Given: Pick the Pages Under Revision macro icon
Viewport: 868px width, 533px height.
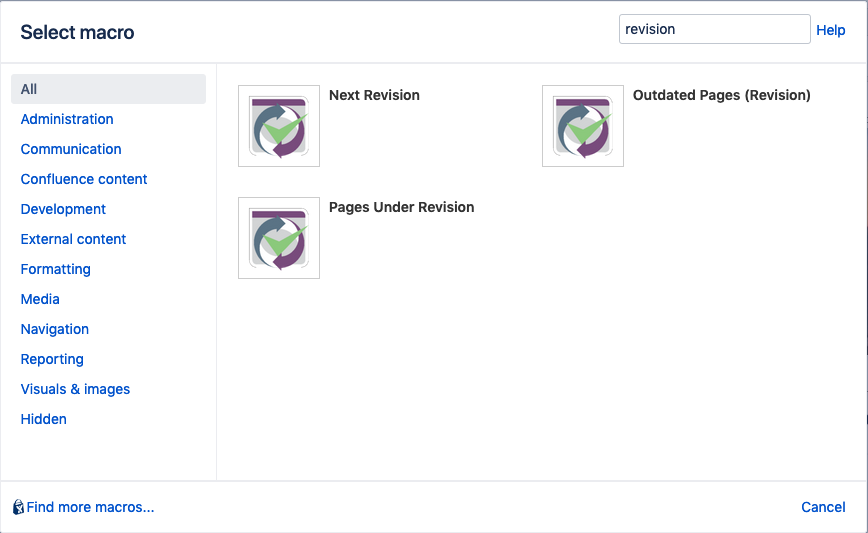Looking at the screenshot, I should click(279, 238).
